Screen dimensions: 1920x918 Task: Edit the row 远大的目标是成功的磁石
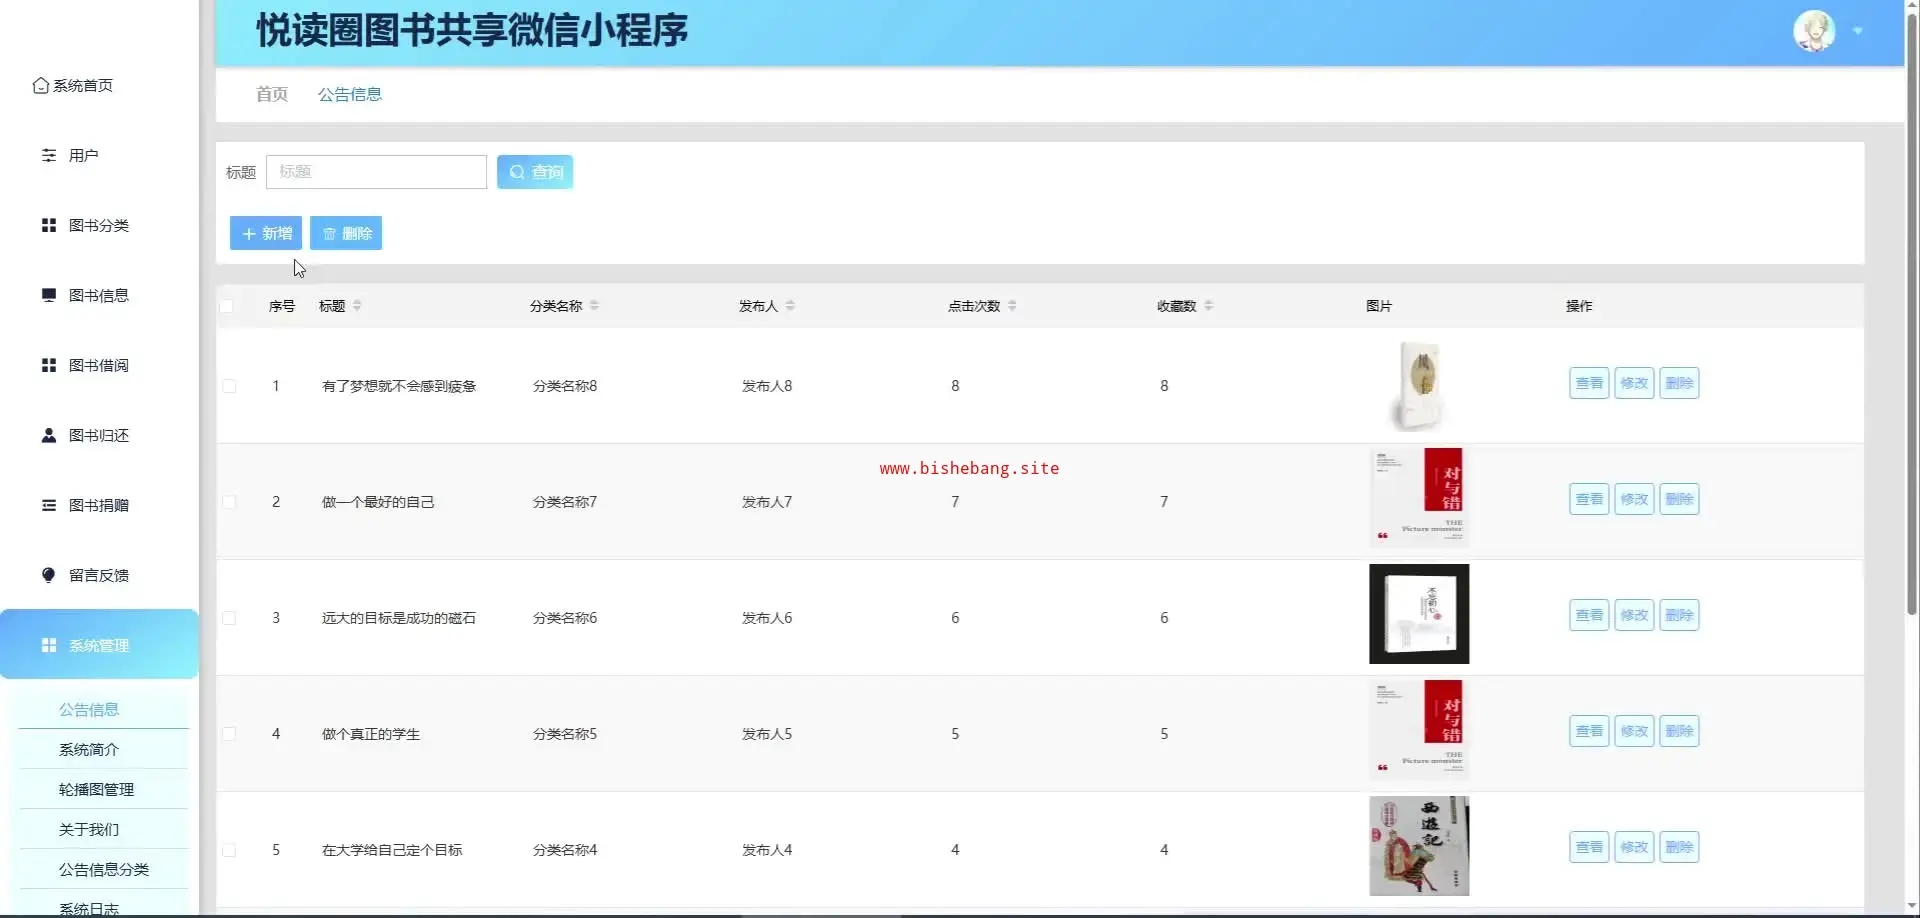pyautogui.click(x=1634, y=615)
